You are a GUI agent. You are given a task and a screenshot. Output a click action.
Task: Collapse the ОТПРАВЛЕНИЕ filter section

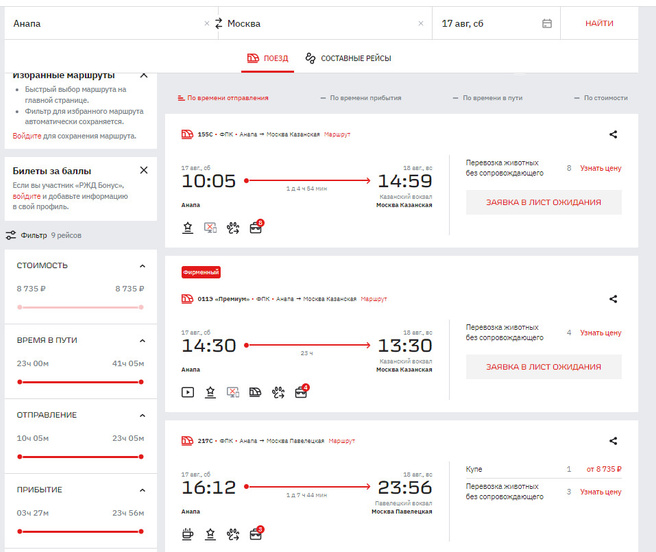[x=142, y=416]
